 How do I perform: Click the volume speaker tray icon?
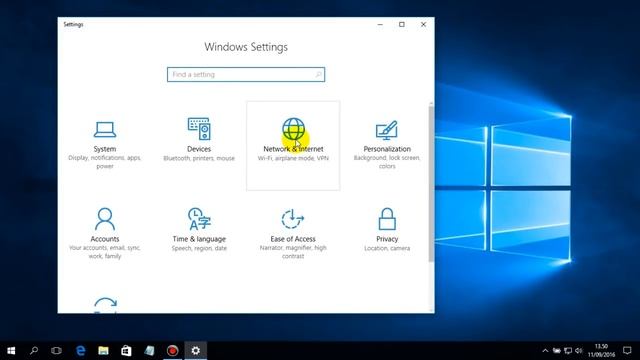[x=579, y=351]
